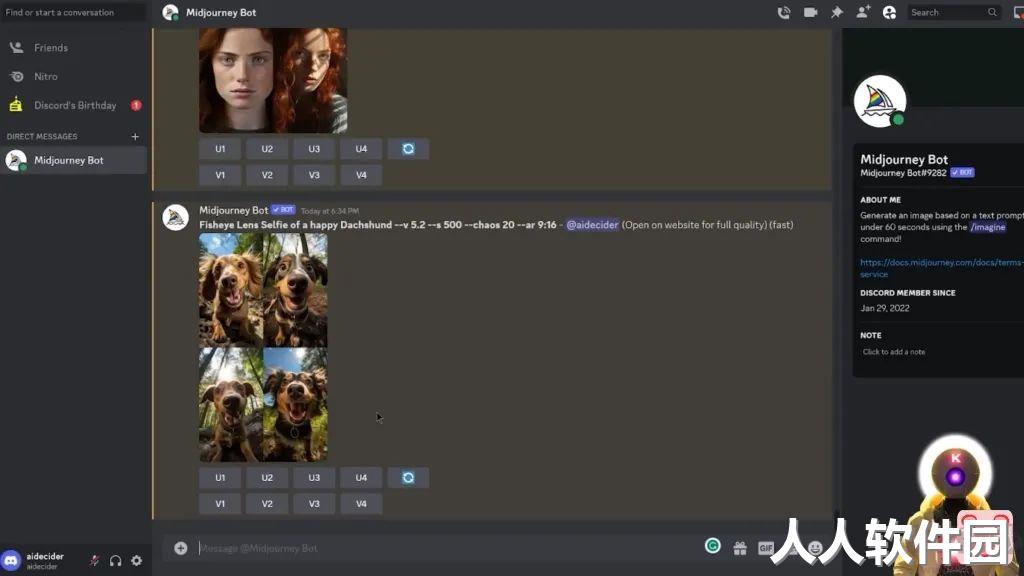Start a voice call with Midjourney Bot
The width and height of the screenshot is (1024, 576).
coord(784,12)
